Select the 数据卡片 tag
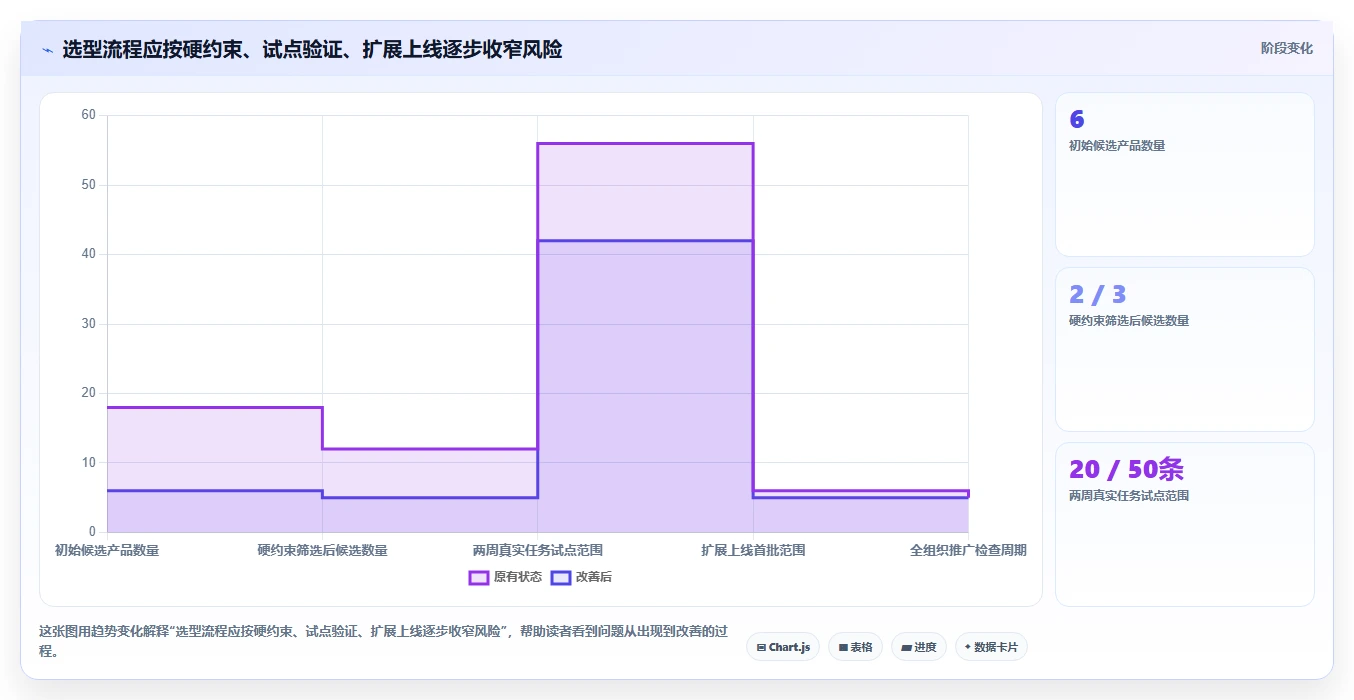 click(x=991, y=647)
